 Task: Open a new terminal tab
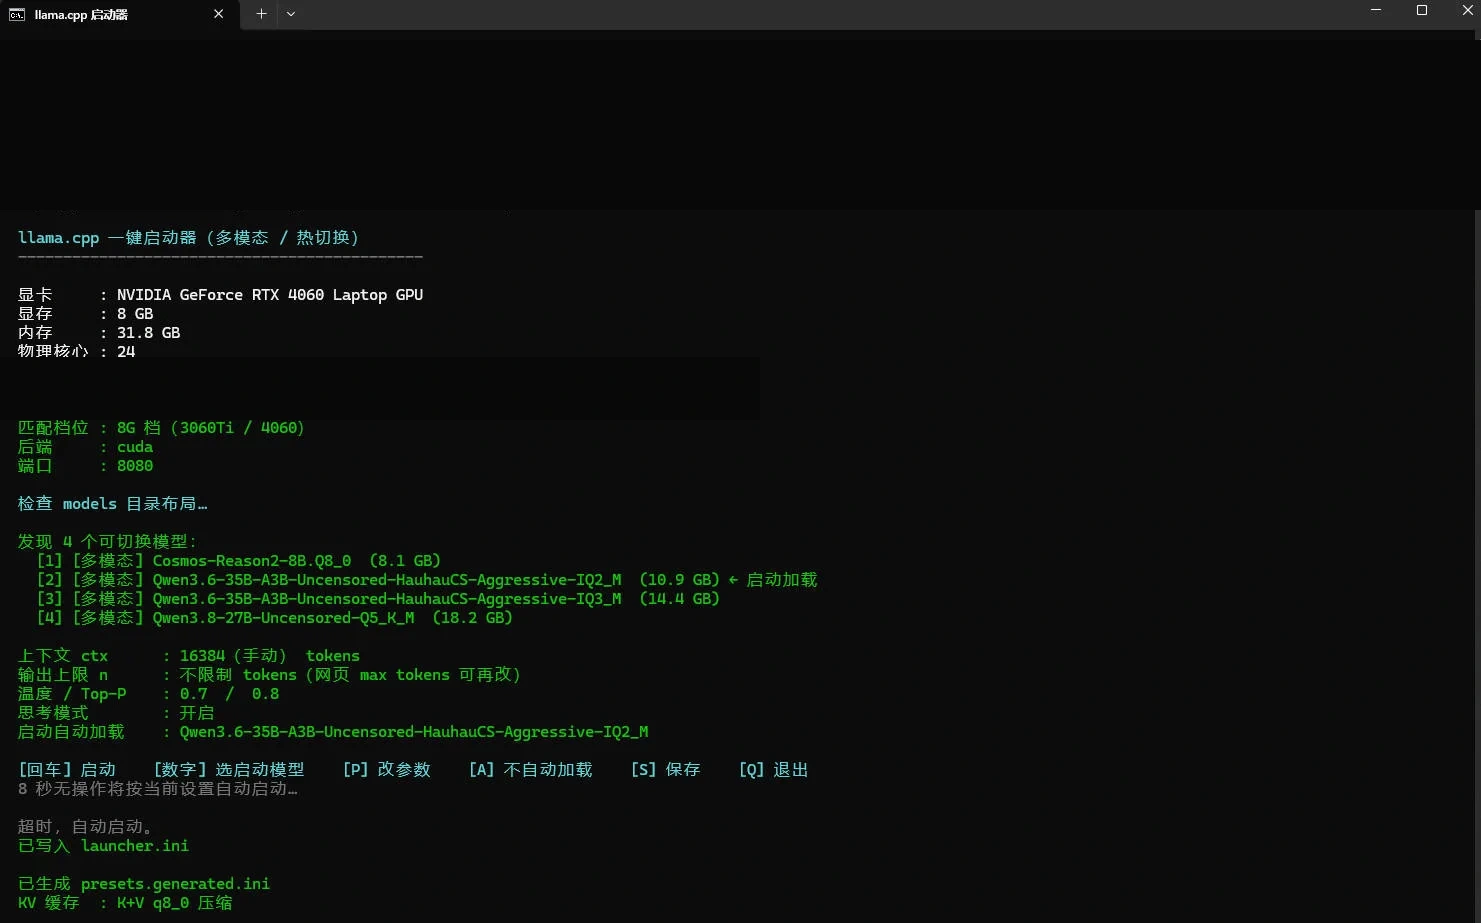point(261,14)
